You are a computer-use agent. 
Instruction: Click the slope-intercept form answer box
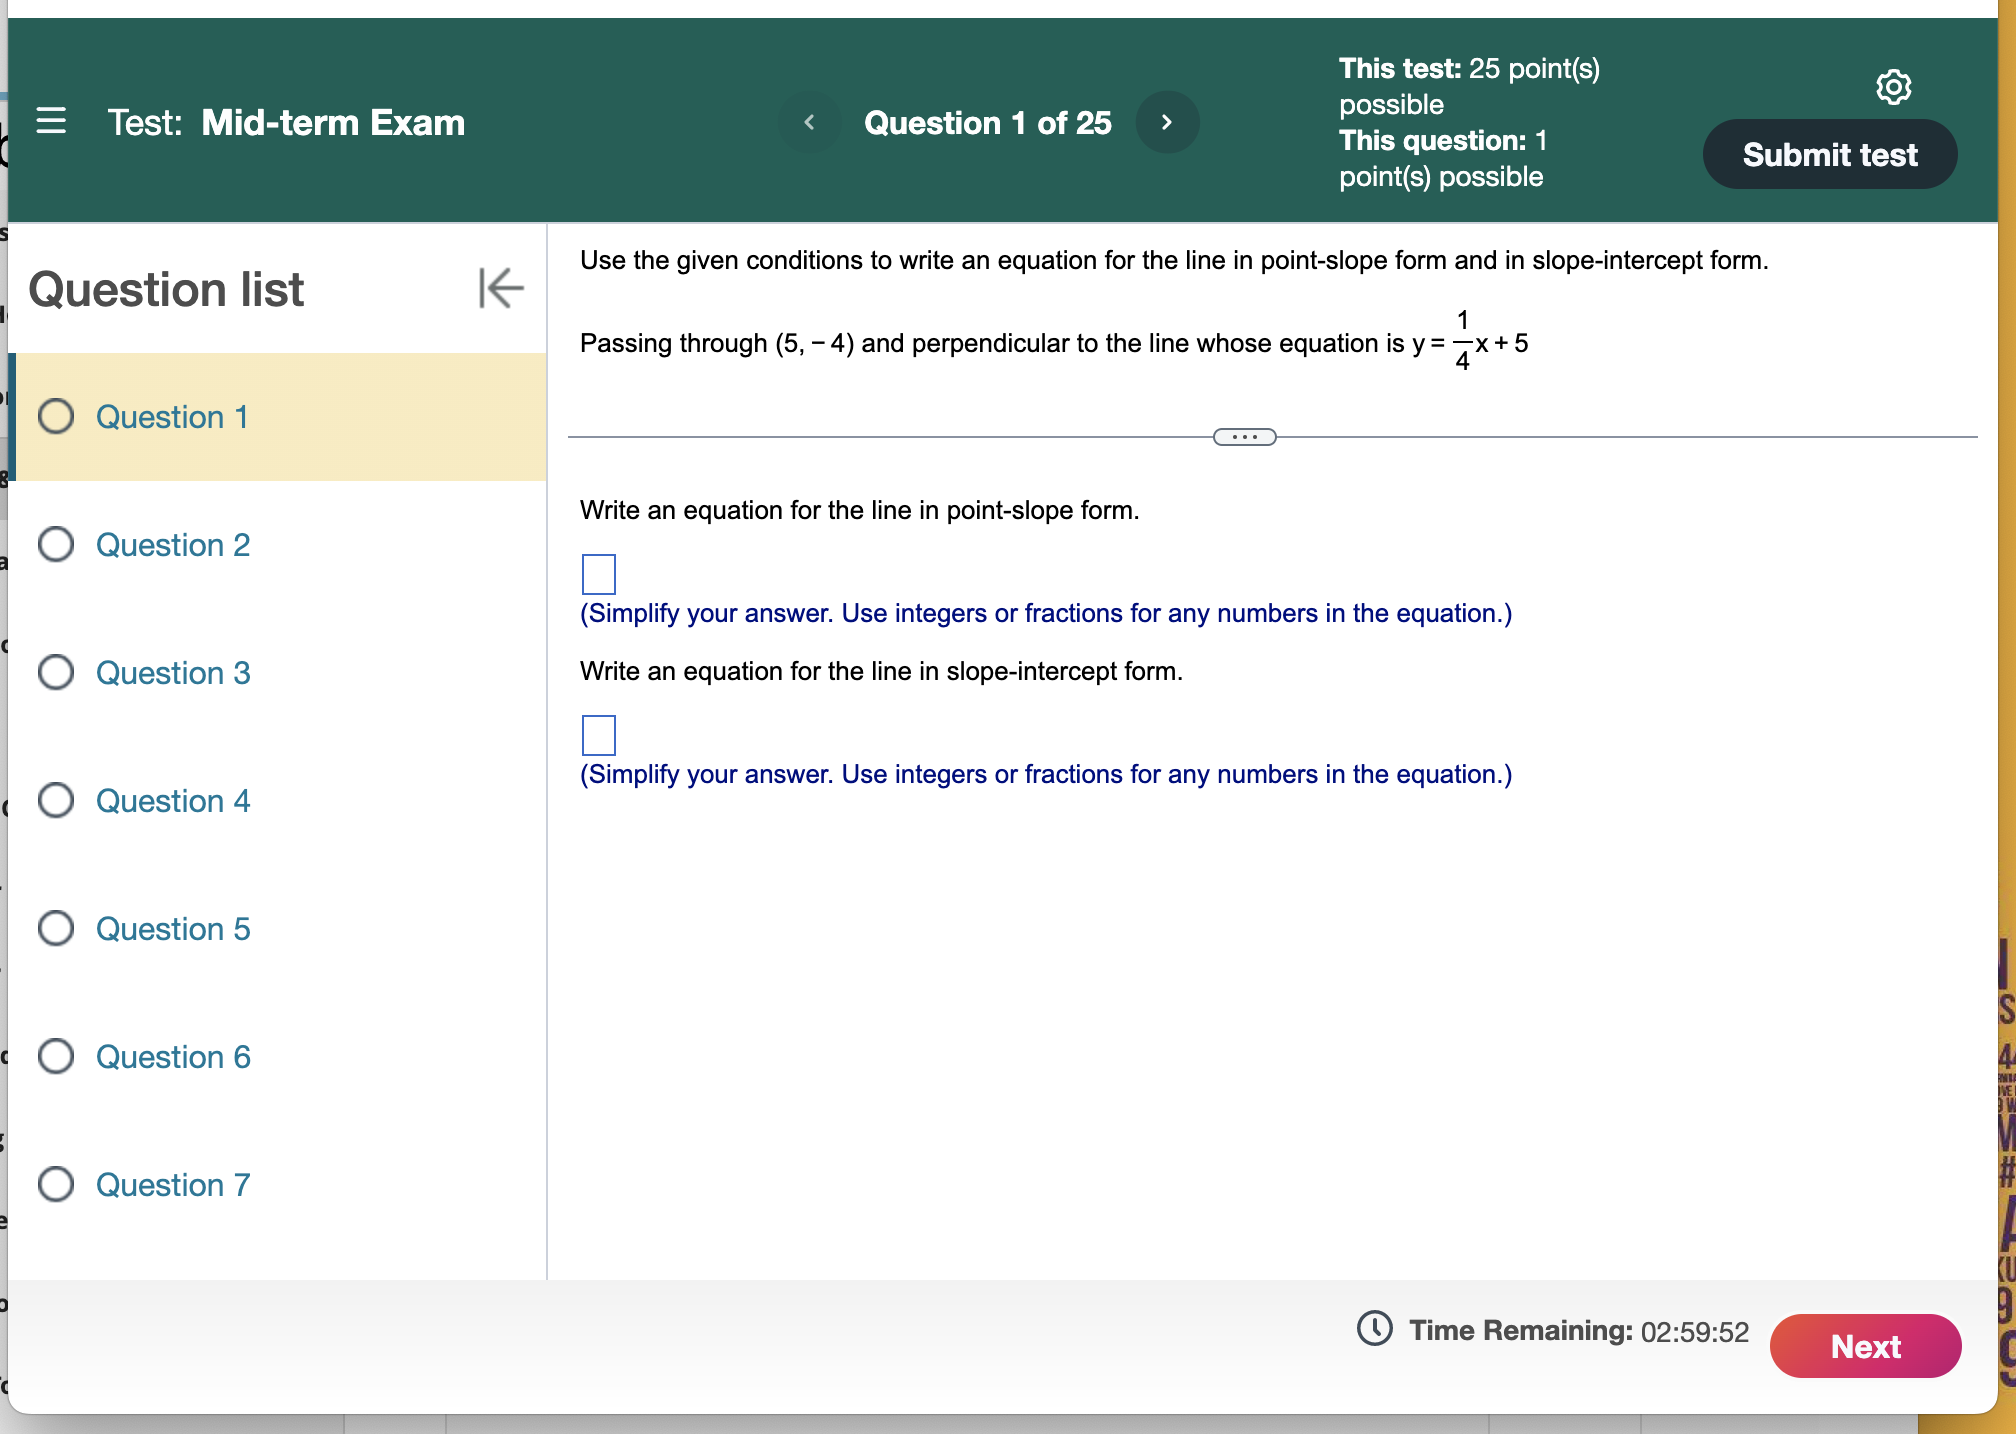(x=597, y=735)
